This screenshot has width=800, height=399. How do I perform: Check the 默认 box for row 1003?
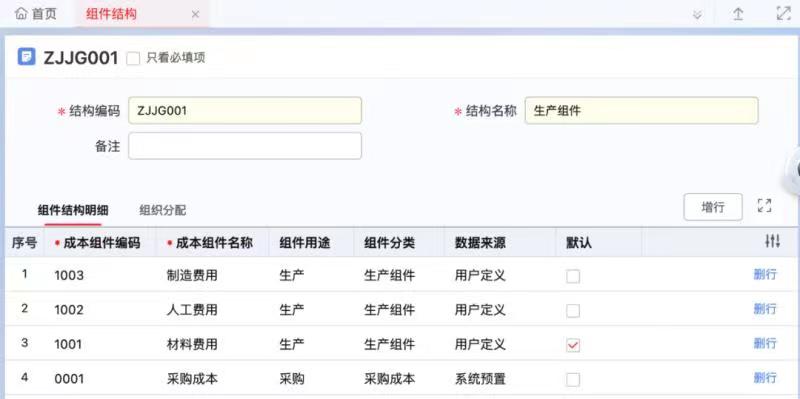573,276
